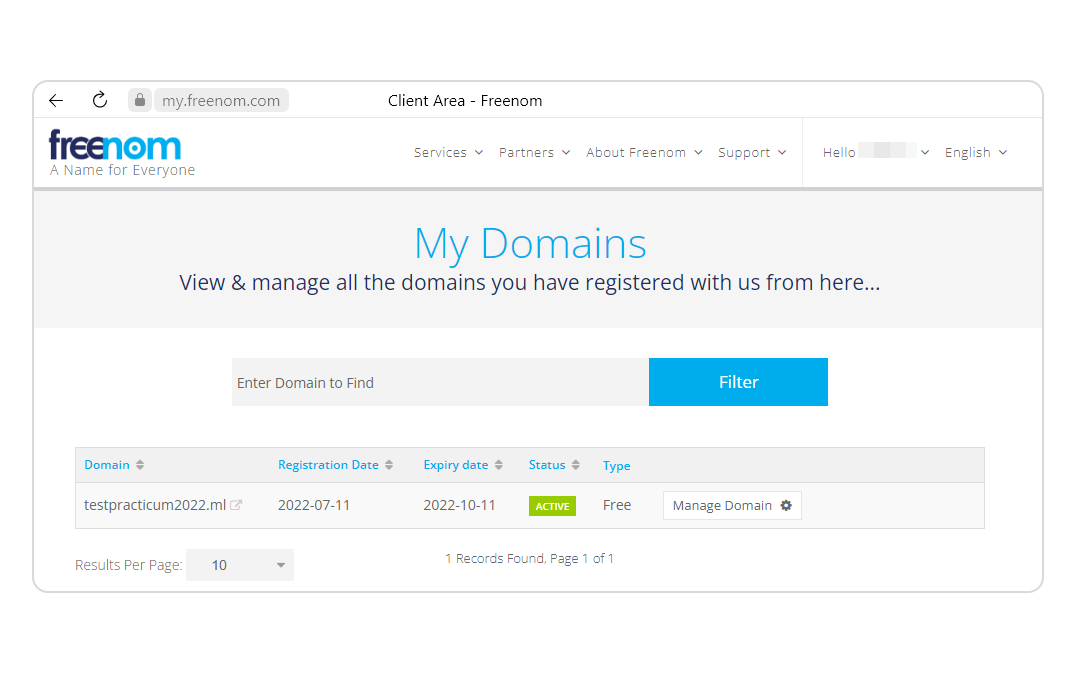The image size is (1076, 673).
Task: Open testpracticum2022.ml external link icon
Action: [236, 505]
